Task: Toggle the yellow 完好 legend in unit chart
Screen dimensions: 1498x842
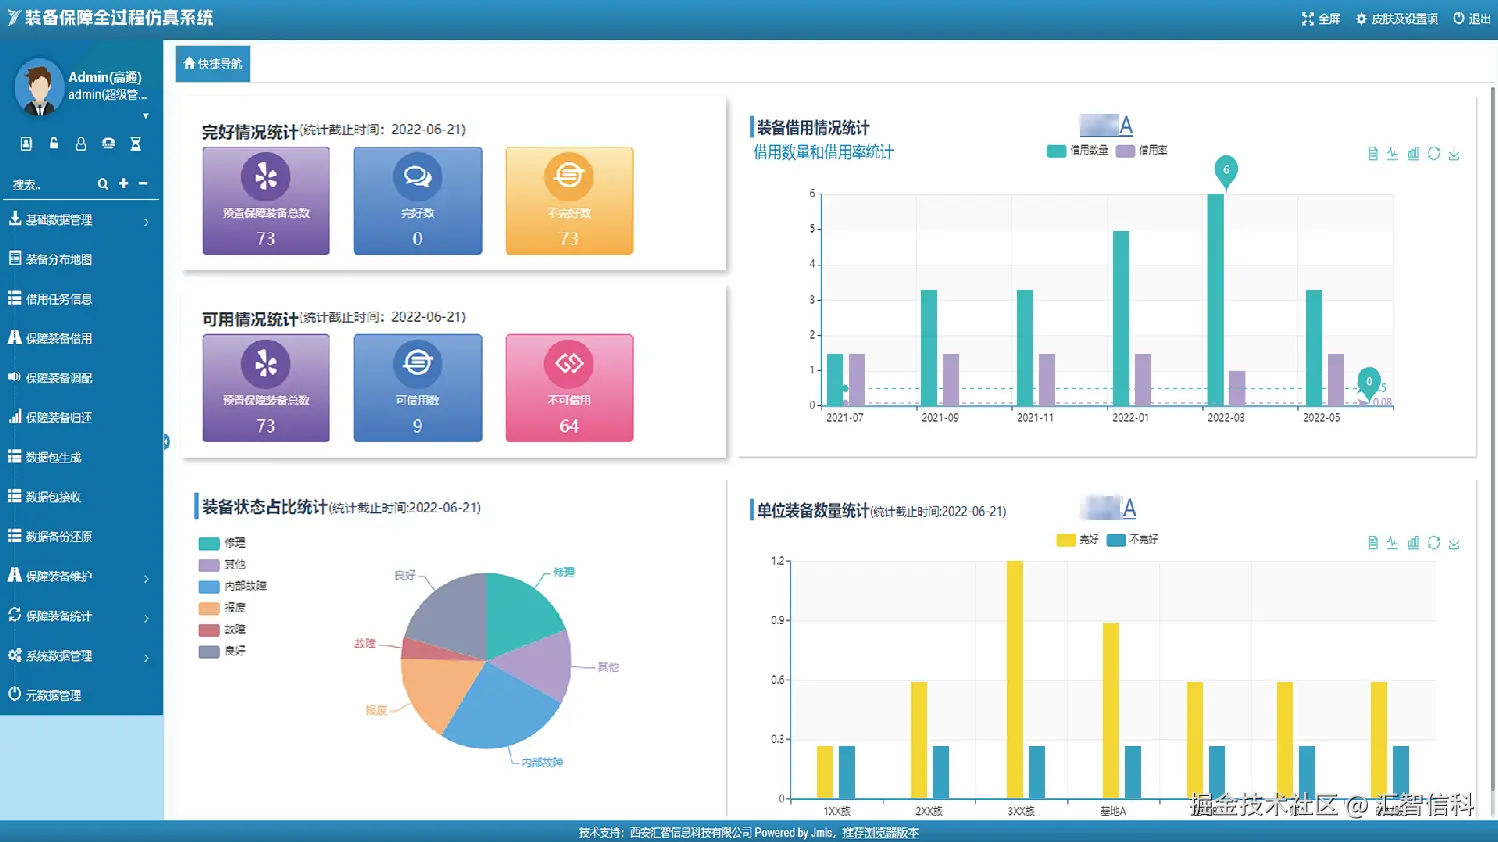Action: pyautogui.click(x=1077, y=540)
